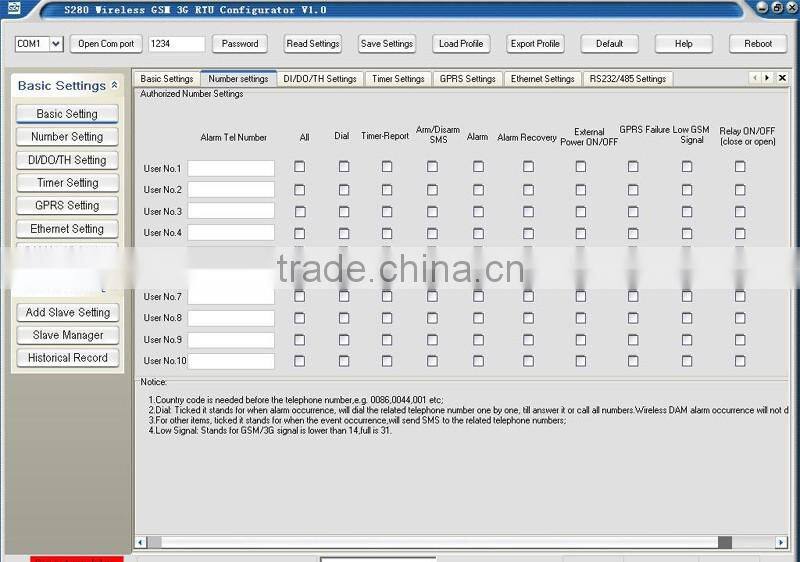Viewport: 800px width, 562px height.
Task: Collapse the Basic Settings sidebar panel
Action: click(114, 86)
